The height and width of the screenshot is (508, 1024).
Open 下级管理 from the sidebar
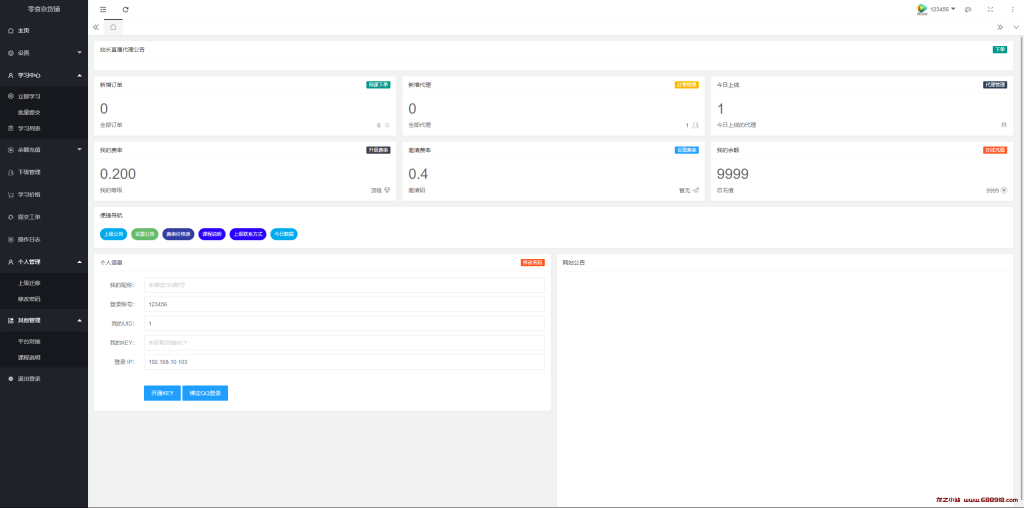(x=29, y=172)
